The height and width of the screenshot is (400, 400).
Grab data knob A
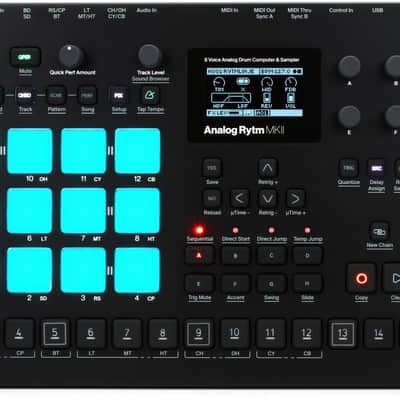(349, 67)
